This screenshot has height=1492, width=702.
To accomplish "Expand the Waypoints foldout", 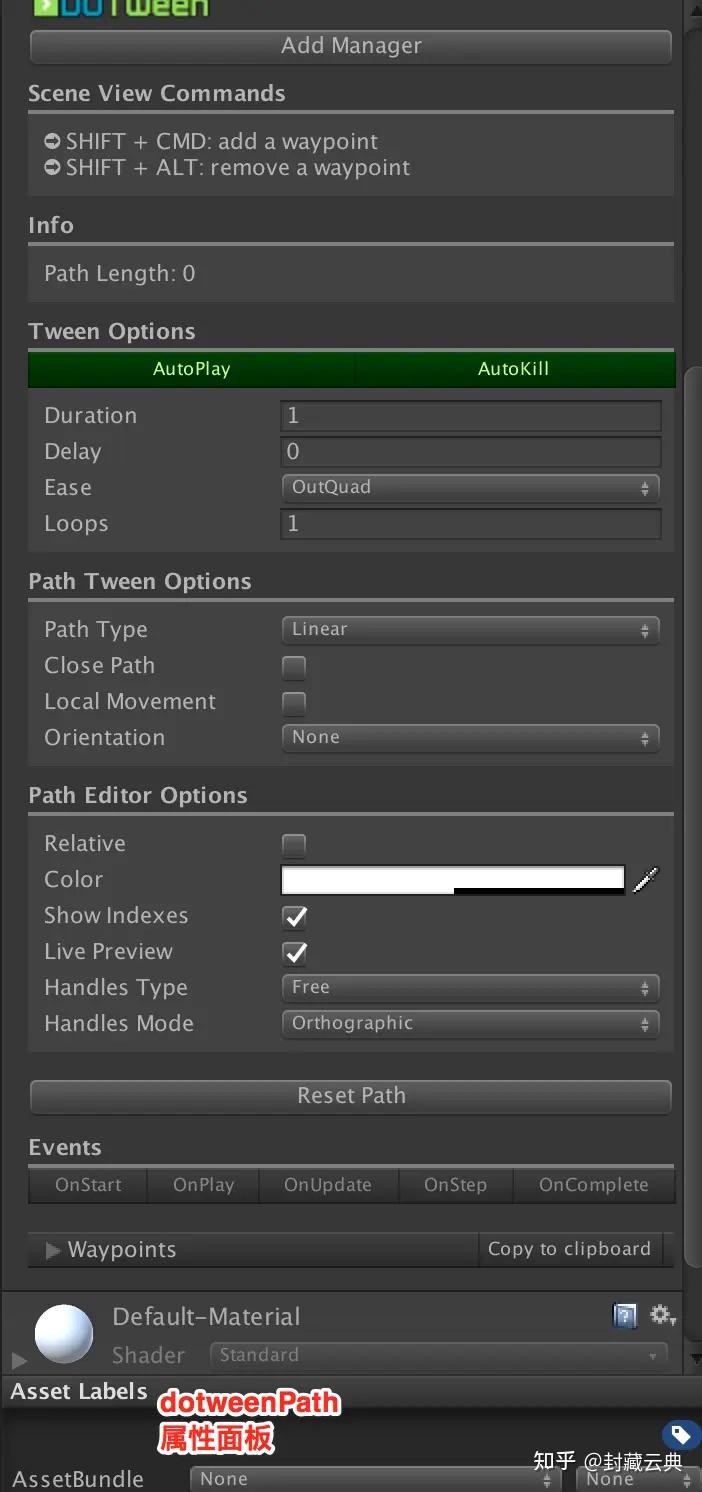I will click(x=54, y=1250).
